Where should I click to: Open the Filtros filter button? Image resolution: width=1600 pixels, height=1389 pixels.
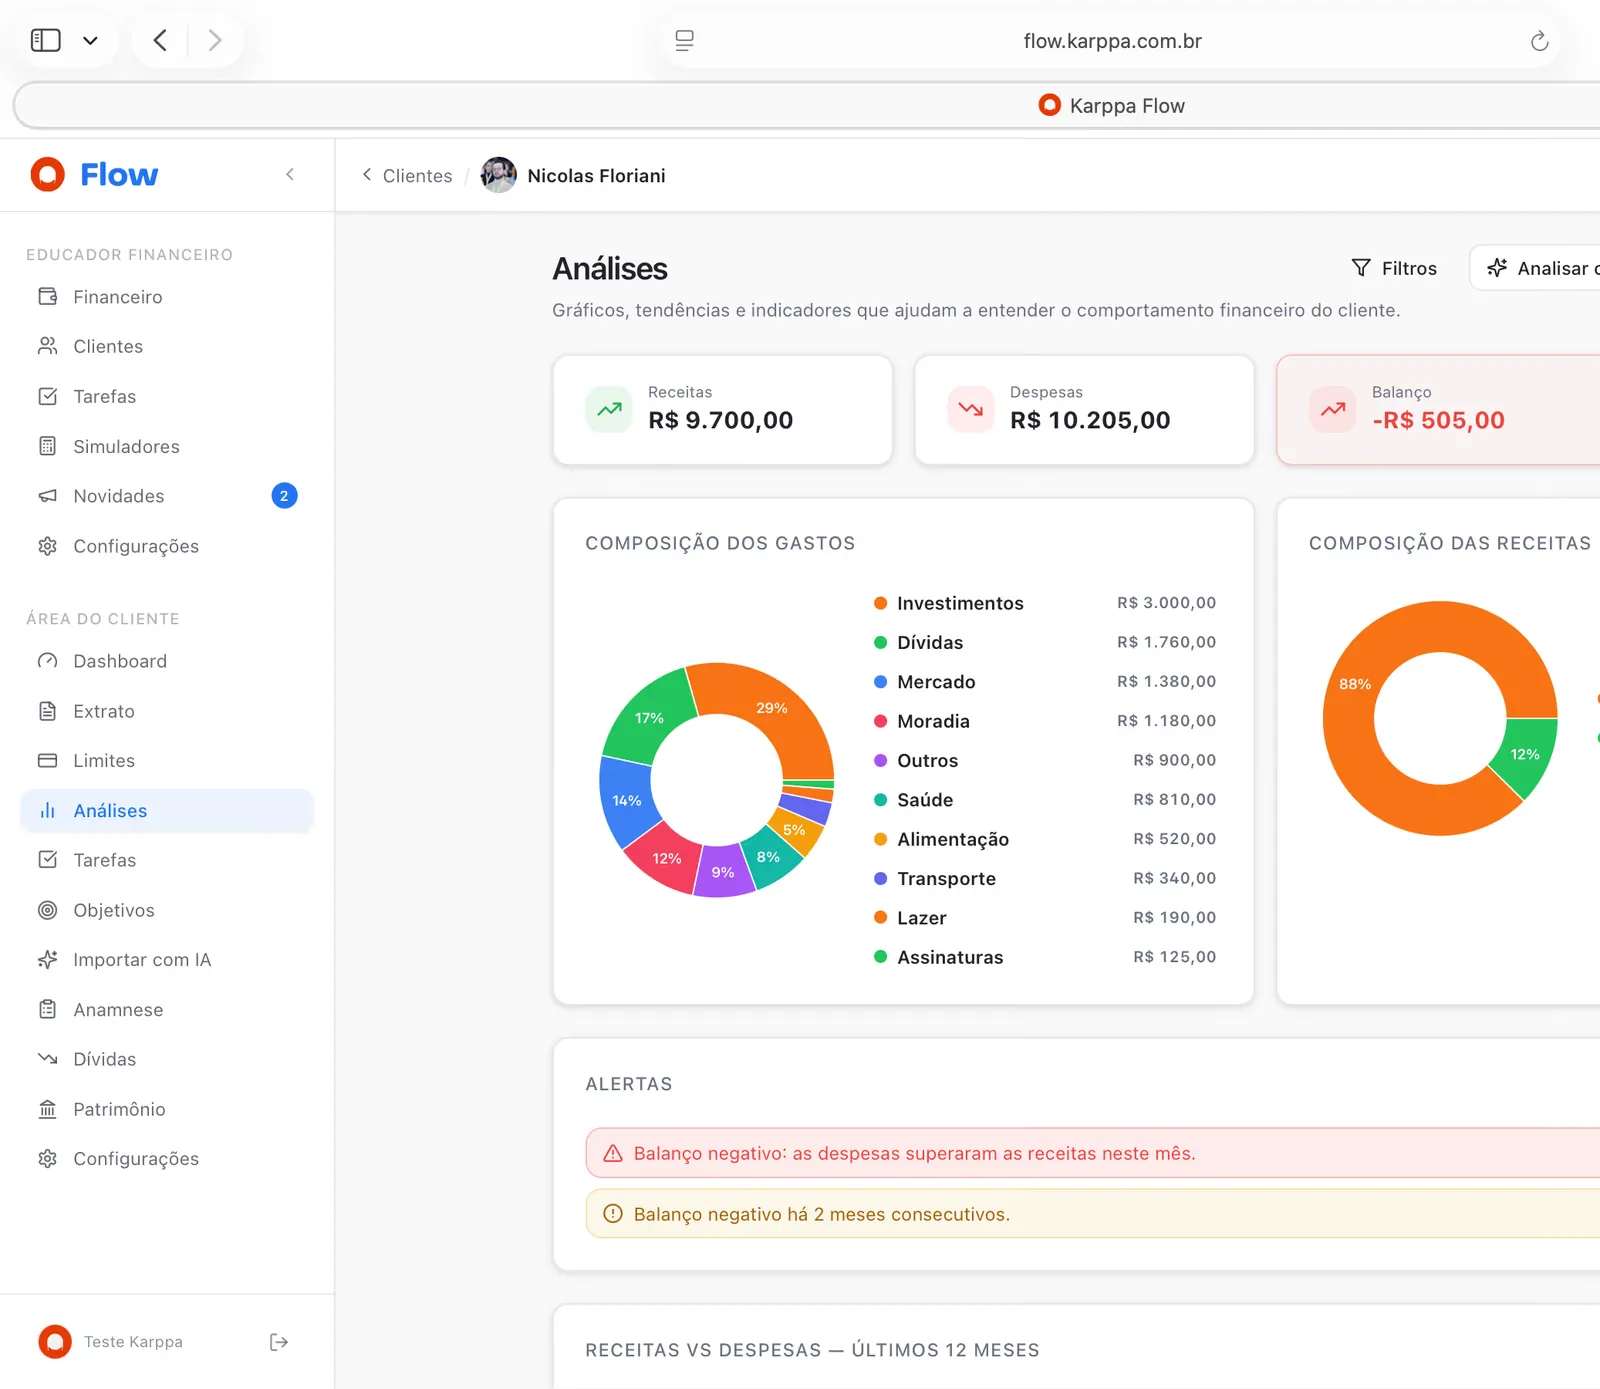coord(1394,268)
